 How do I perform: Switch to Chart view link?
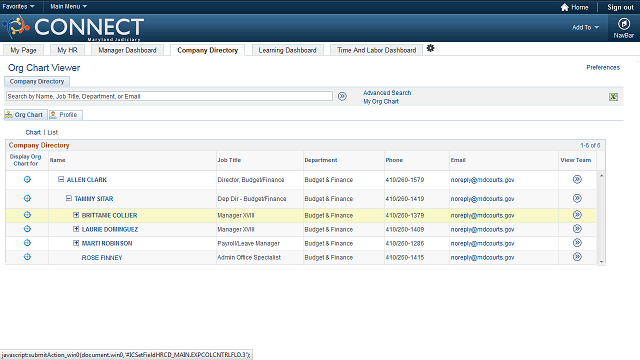coord(33,132)
